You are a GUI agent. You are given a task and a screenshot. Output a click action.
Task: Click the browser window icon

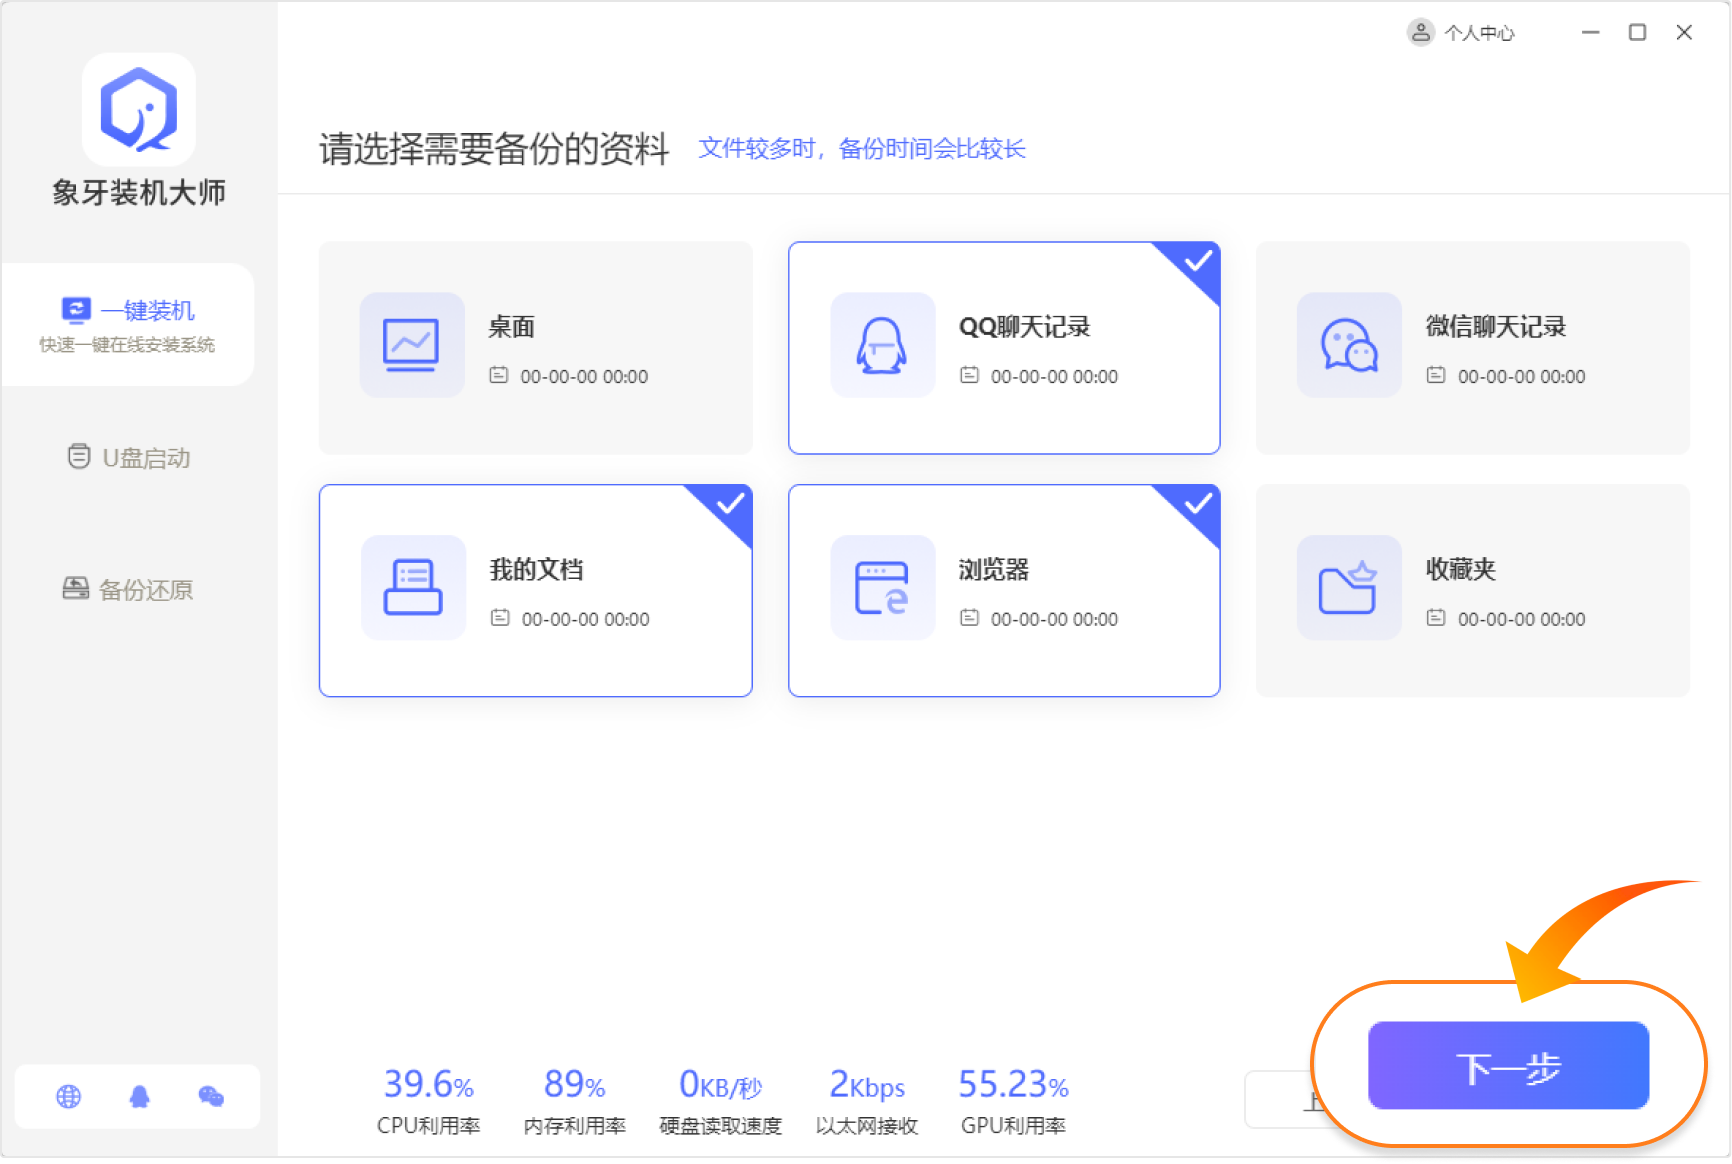click(x=882, y=587)
